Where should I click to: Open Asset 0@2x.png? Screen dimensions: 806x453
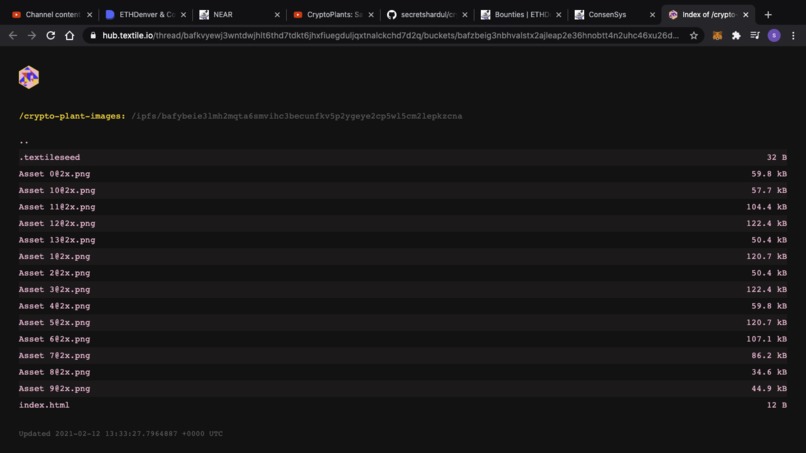pos(54,174)
